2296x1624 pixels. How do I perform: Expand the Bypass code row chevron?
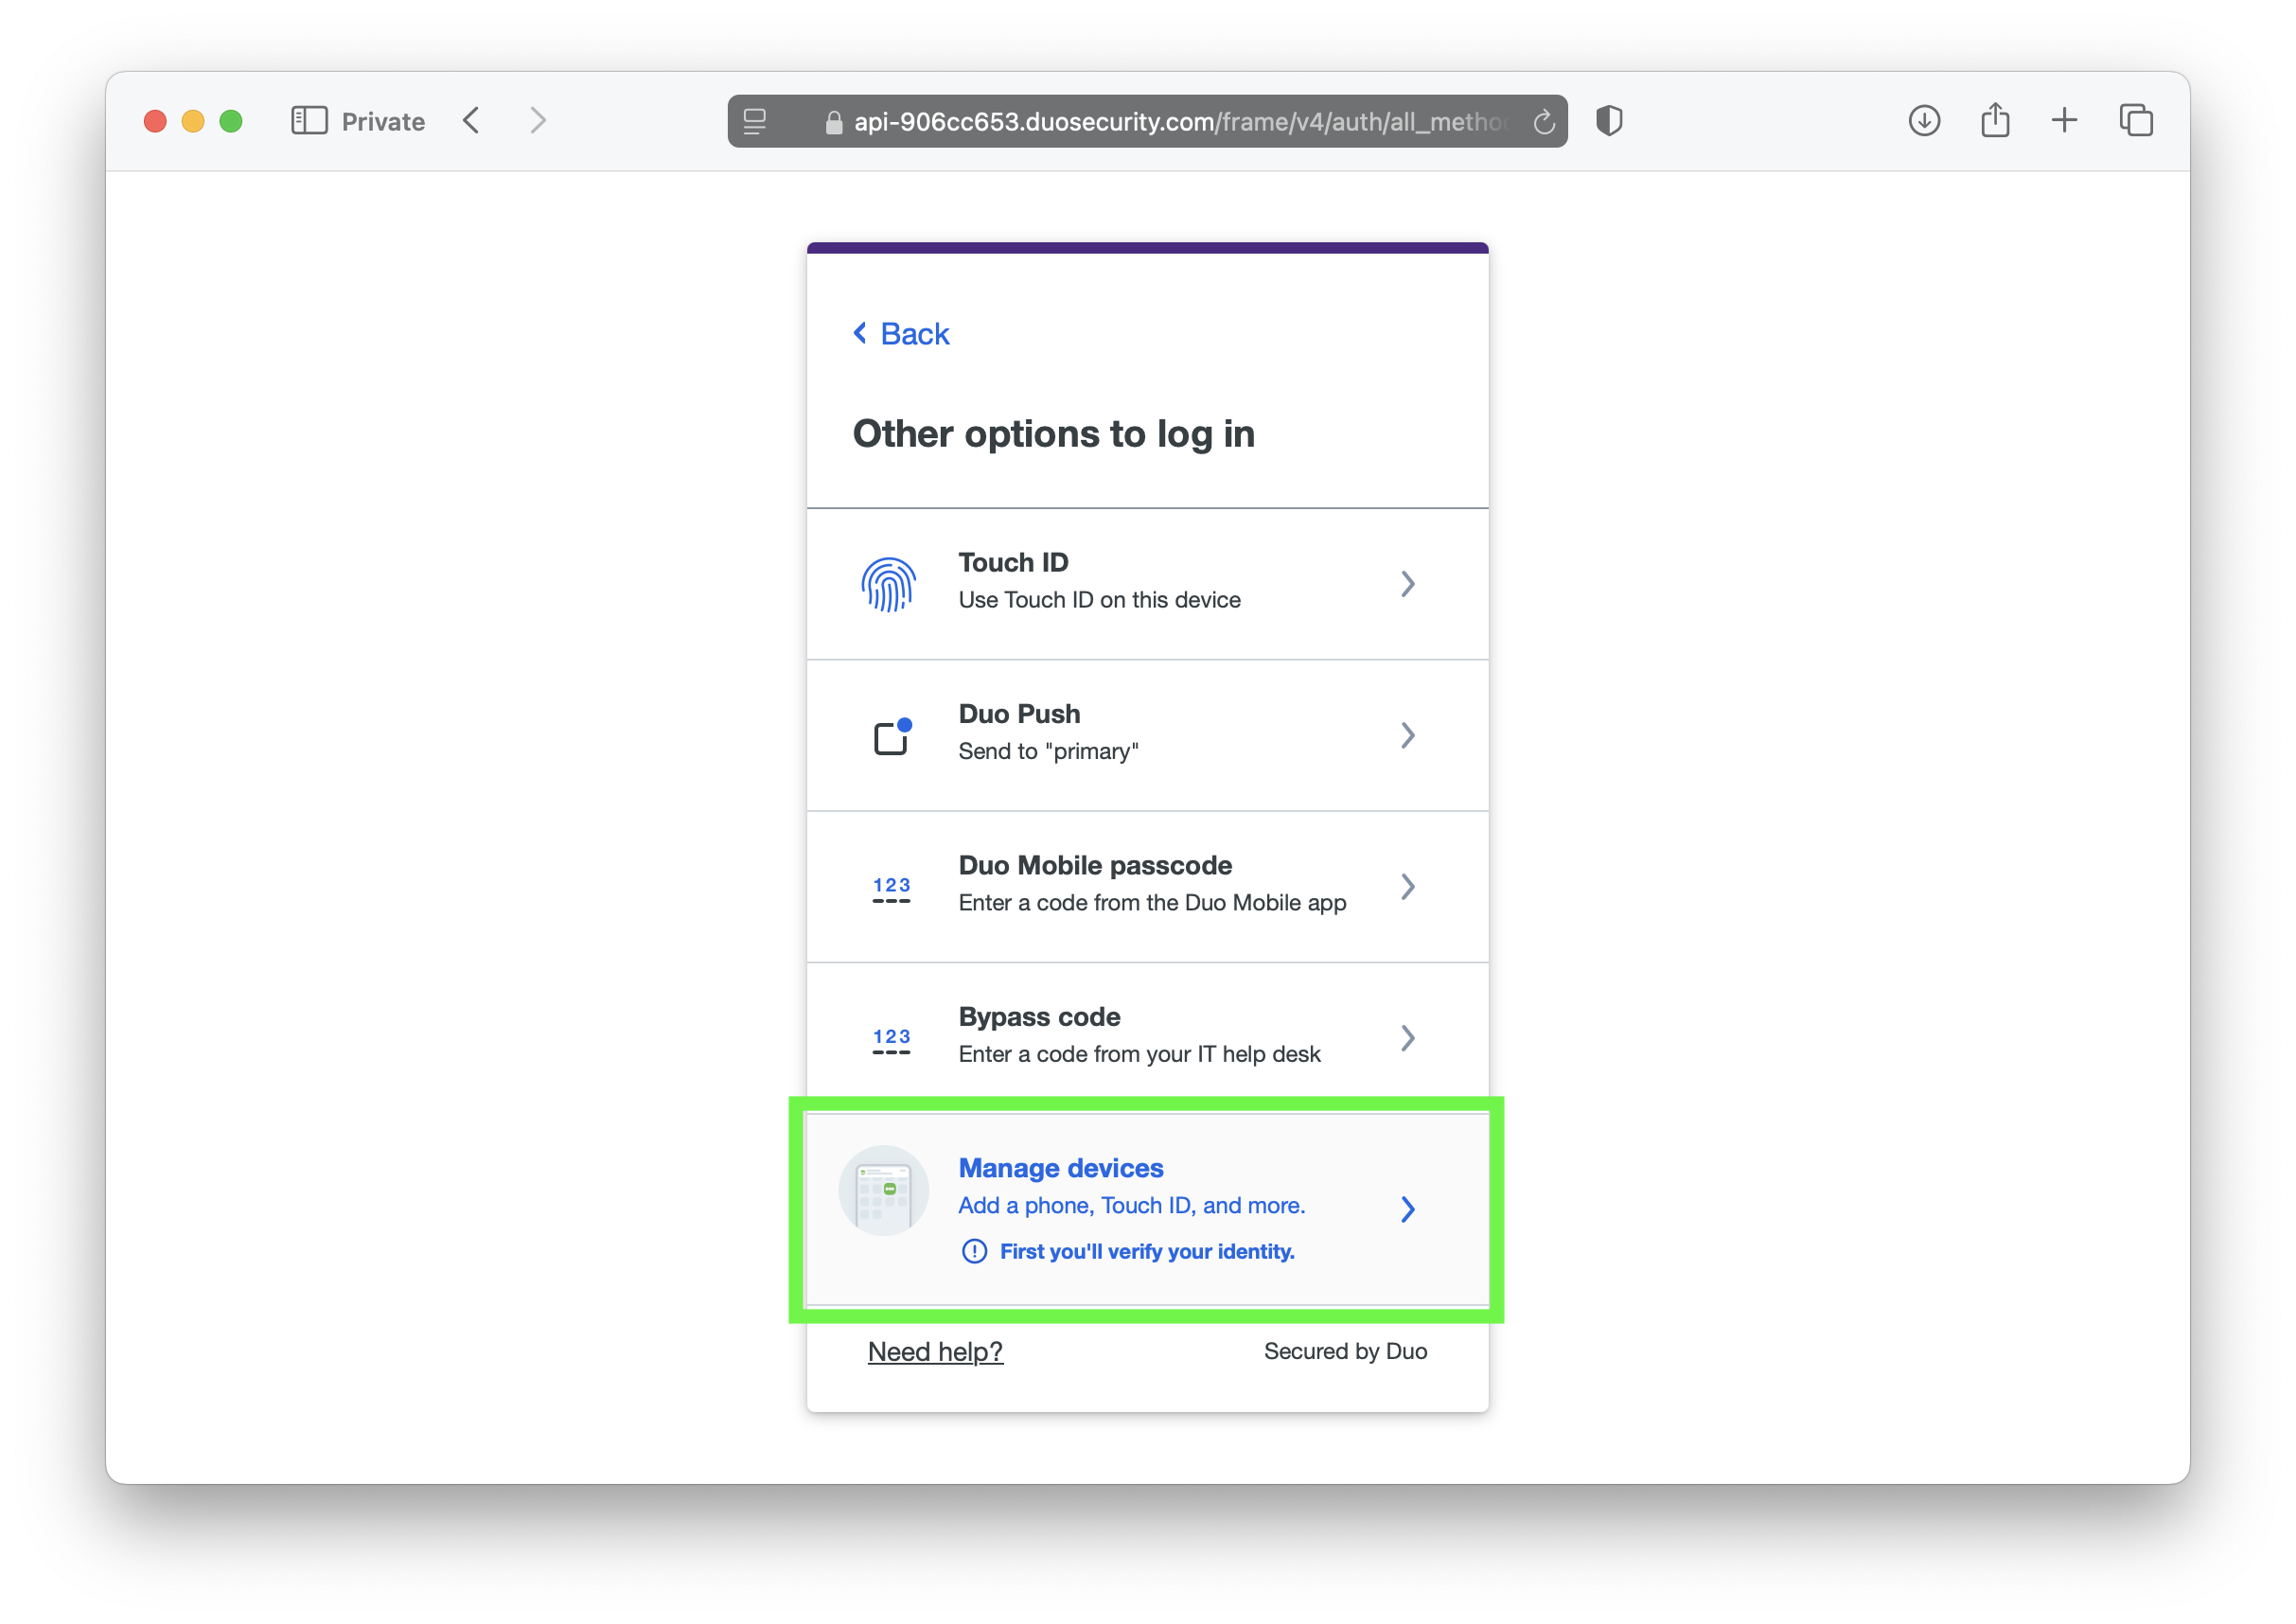coord(1408,1038)
